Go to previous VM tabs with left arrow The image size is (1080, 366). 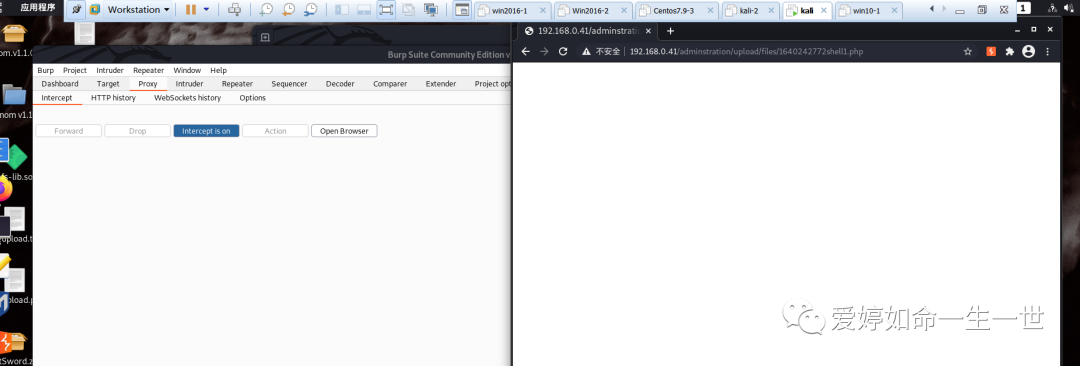click(932, 8)
